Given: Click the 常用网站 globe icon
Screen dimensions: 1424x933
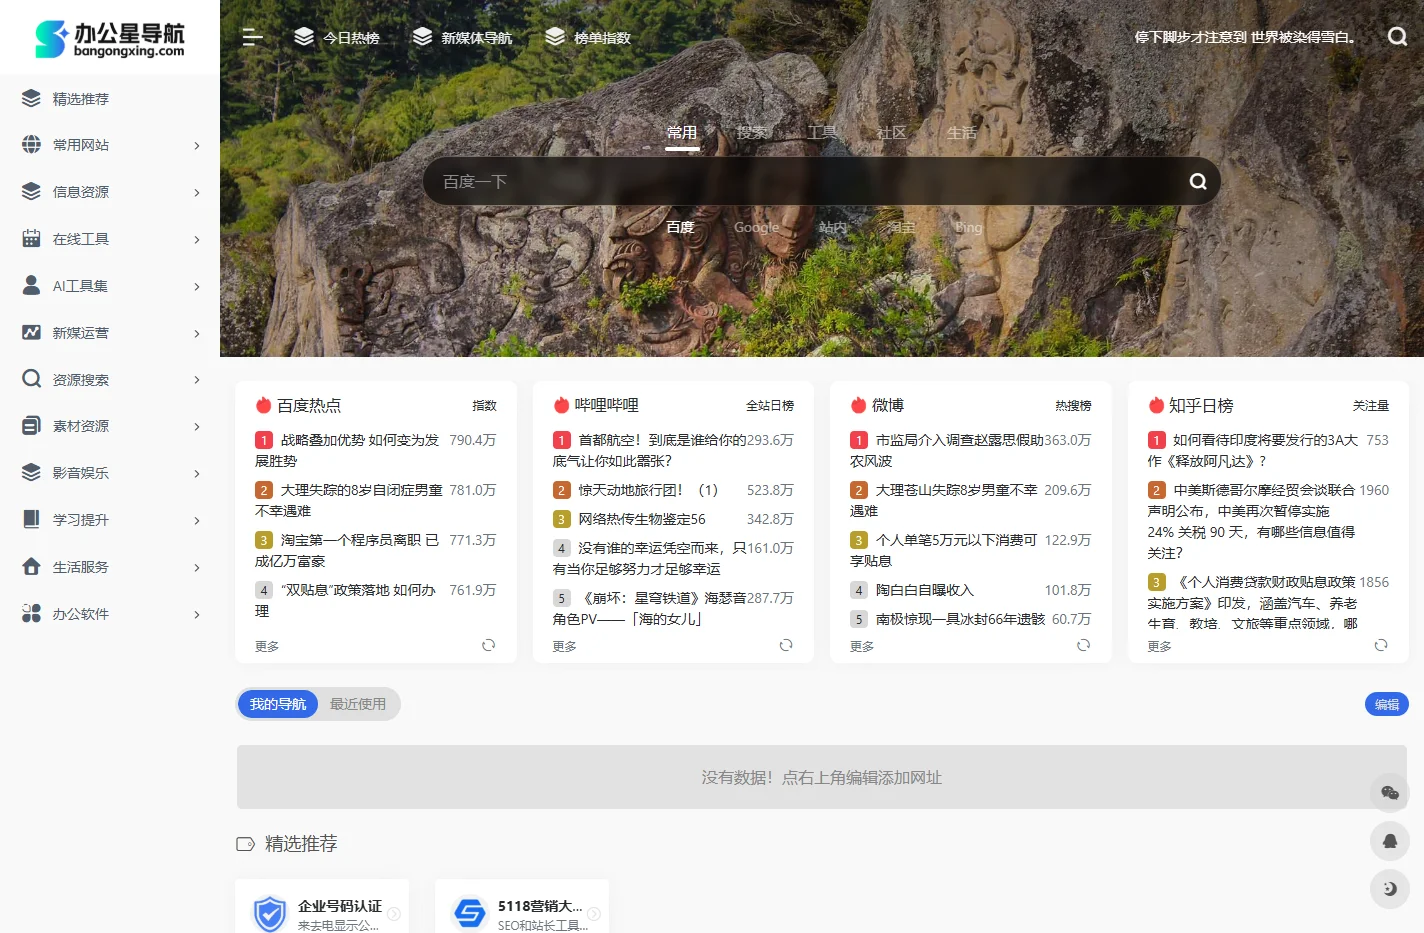Looking at the screenshot, I should pos(31,144).
